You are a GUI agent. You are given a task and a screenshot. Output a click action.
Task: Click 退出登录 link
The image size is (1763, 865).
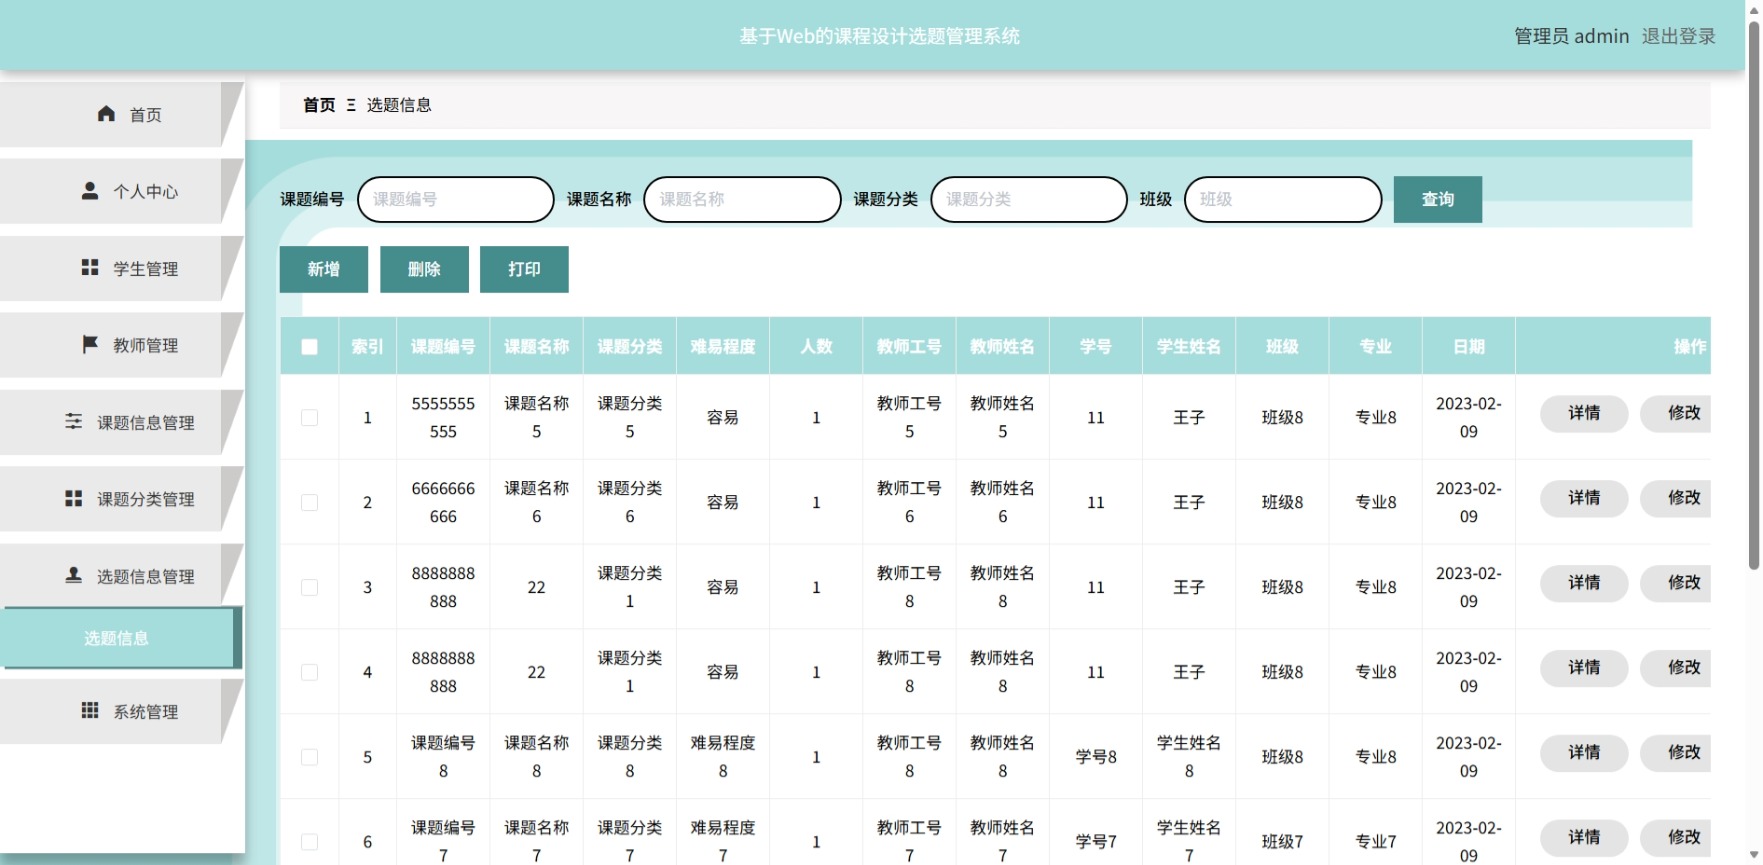[1678, 36]
